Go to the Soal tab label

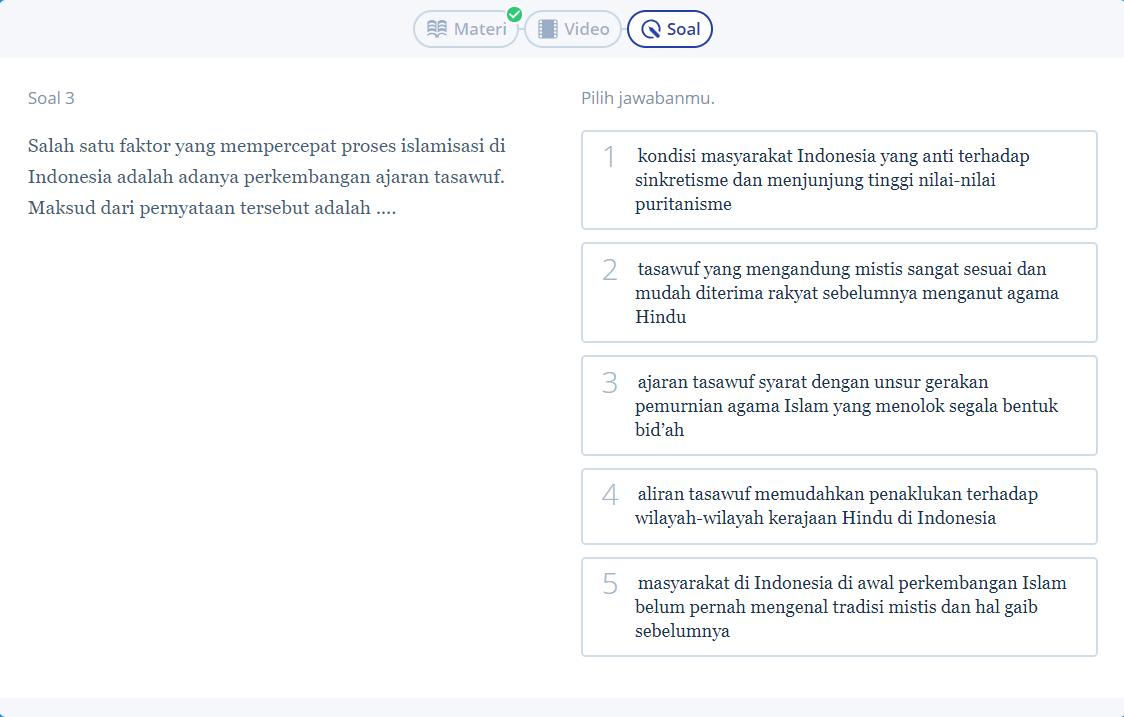pyautogui.click(x=684, y=29)
